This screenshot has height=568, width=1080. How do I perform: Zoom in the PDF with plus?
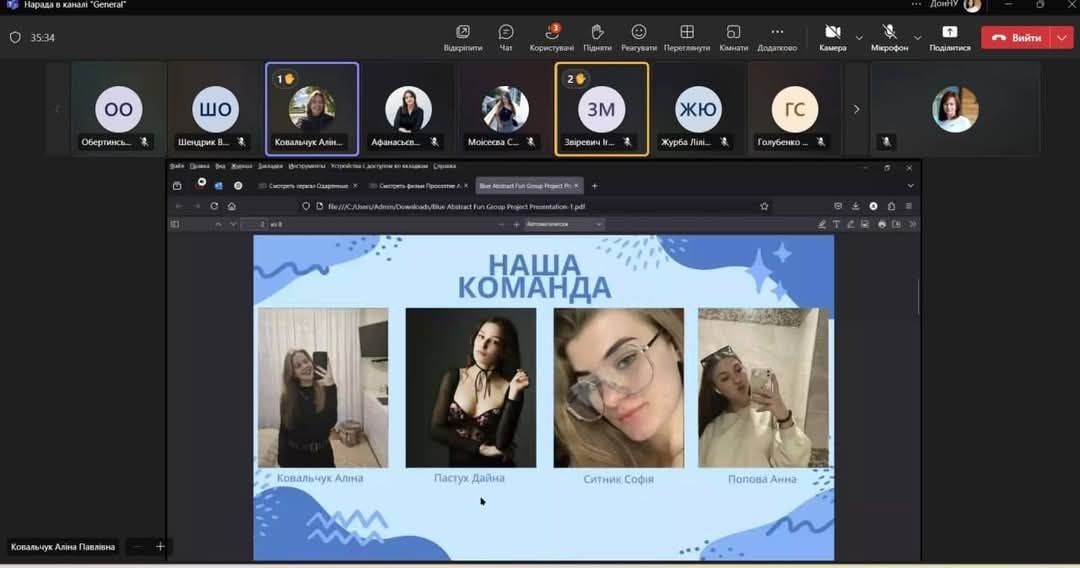click(x=516, y=224)
